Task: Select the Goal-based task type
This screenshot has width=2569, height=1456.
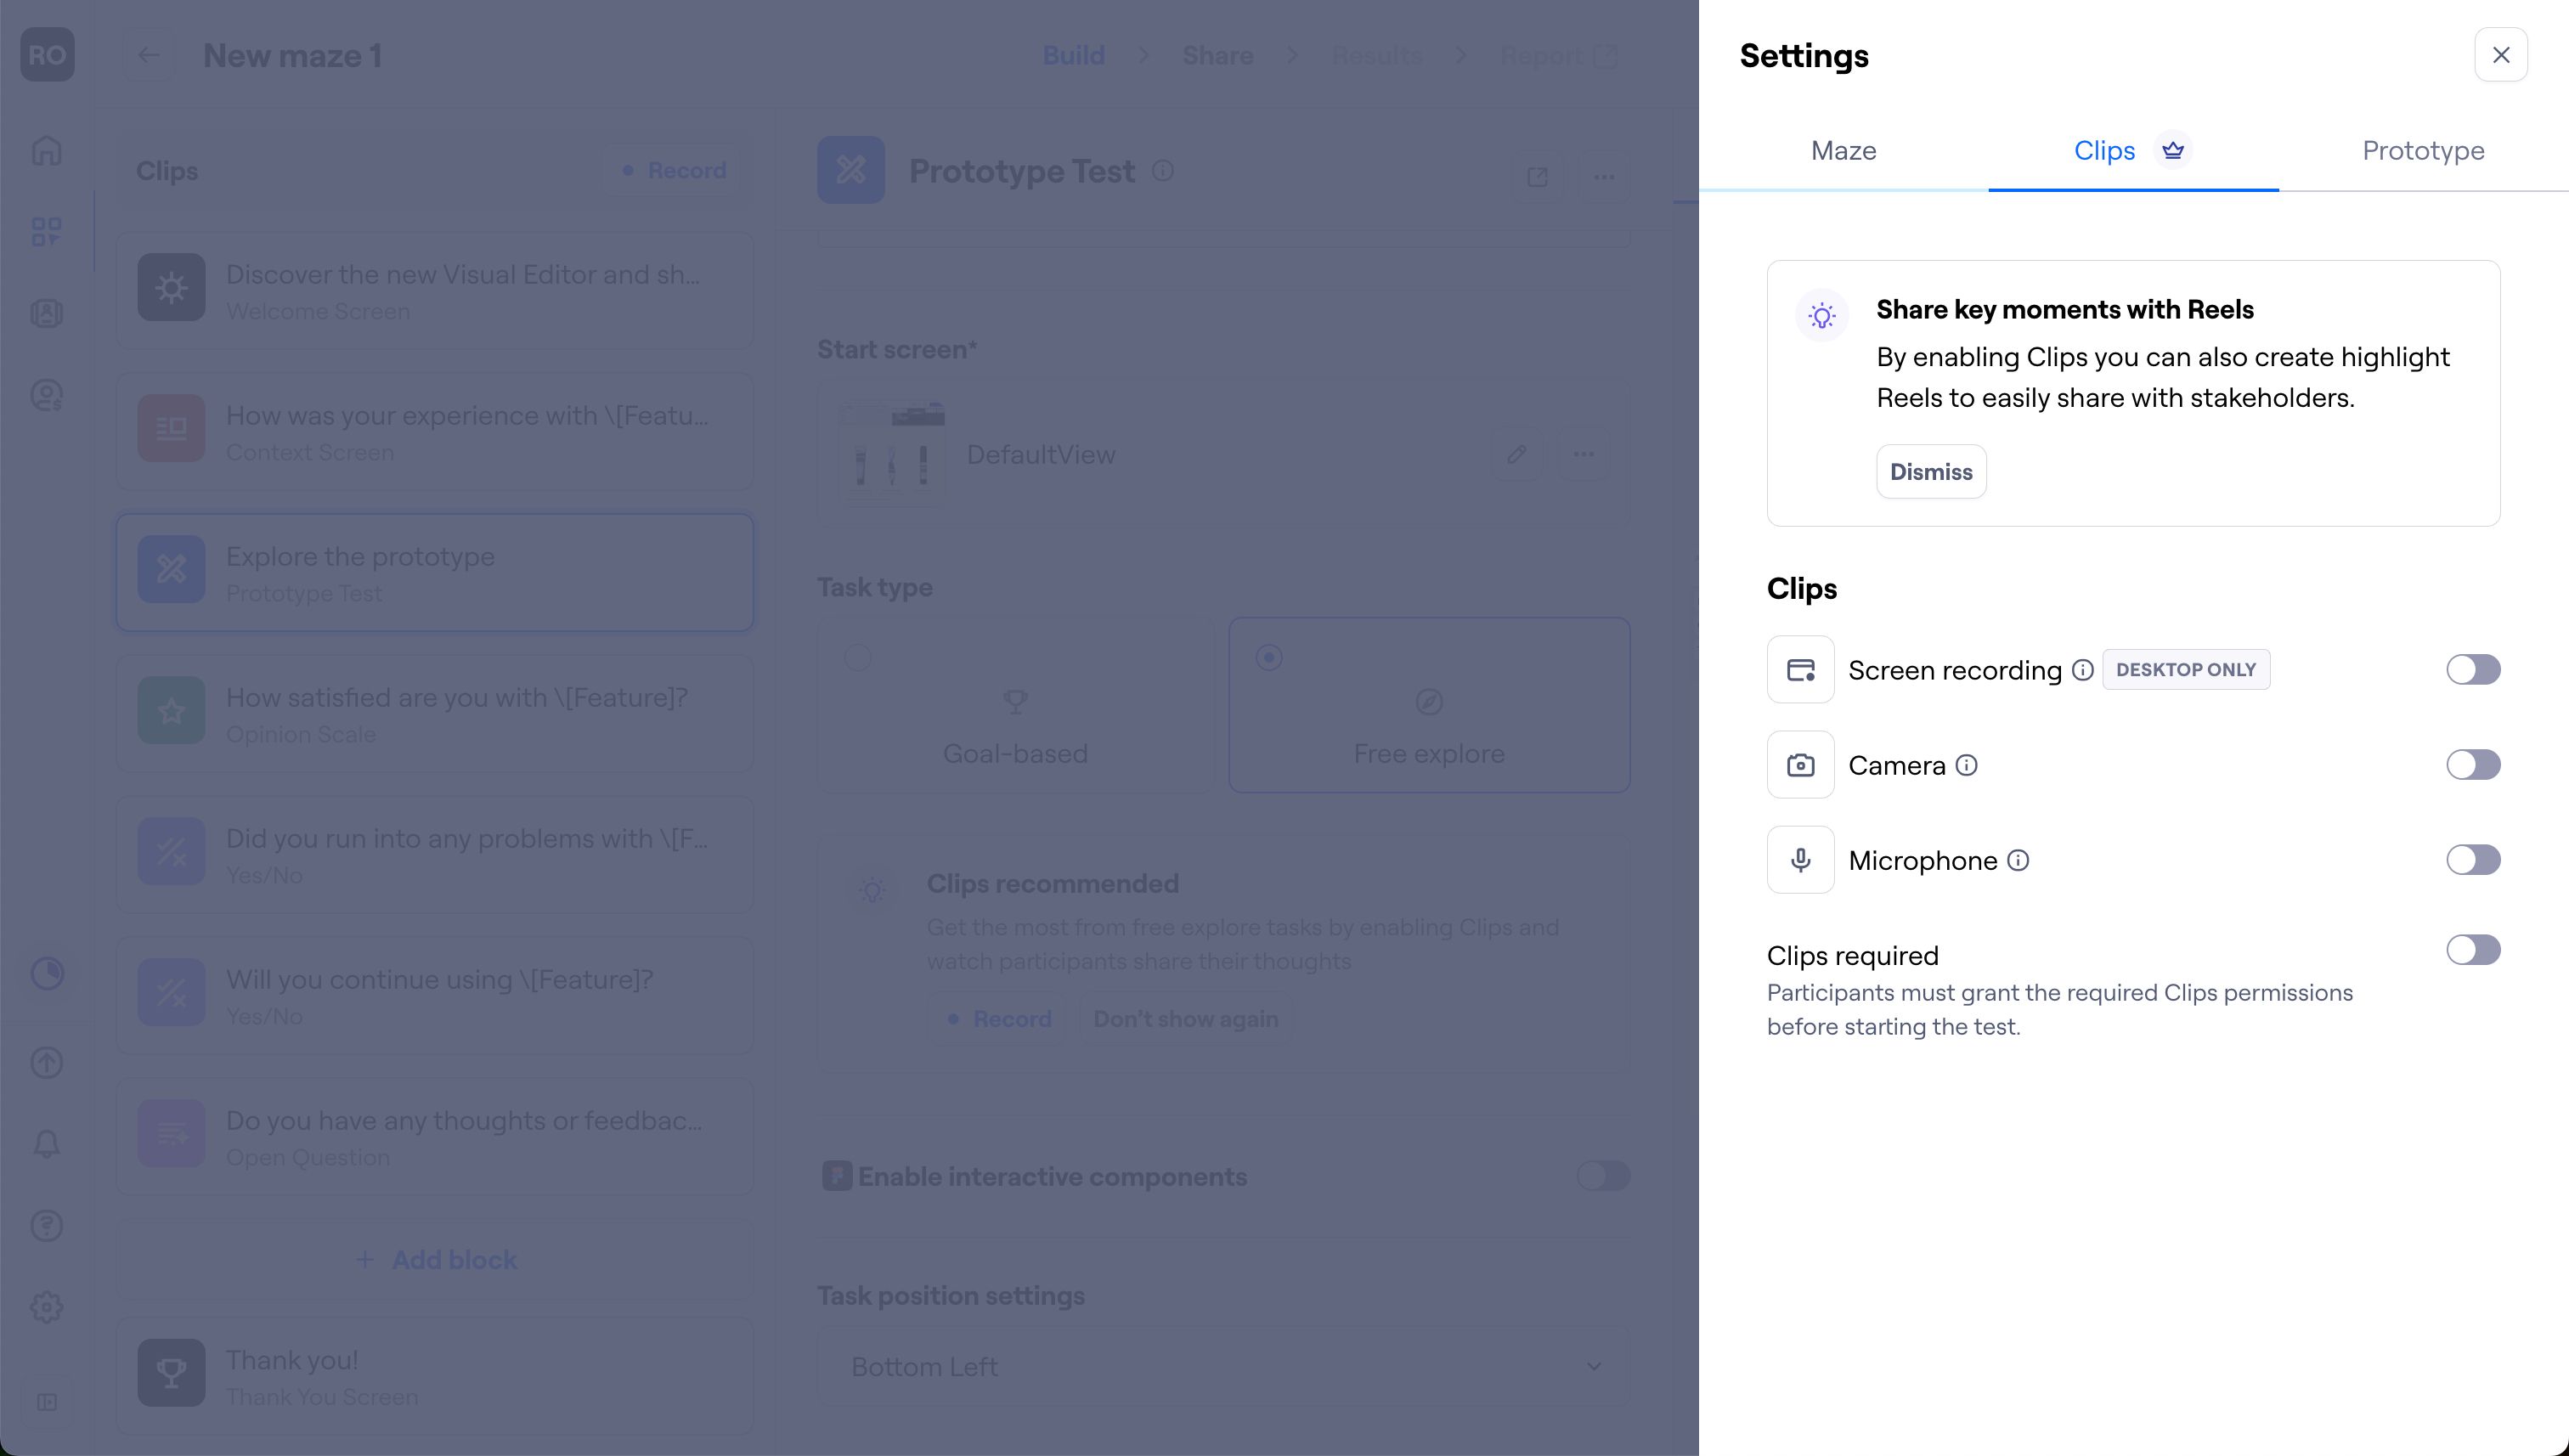Action: pyautogui.click(x=1014, y=705)
